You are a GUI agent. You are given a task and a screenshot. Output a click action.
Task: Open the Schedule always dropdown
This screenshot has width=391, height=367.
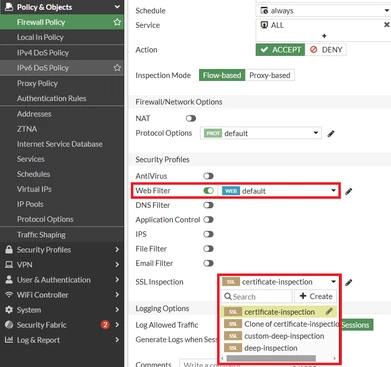point(323,11)
